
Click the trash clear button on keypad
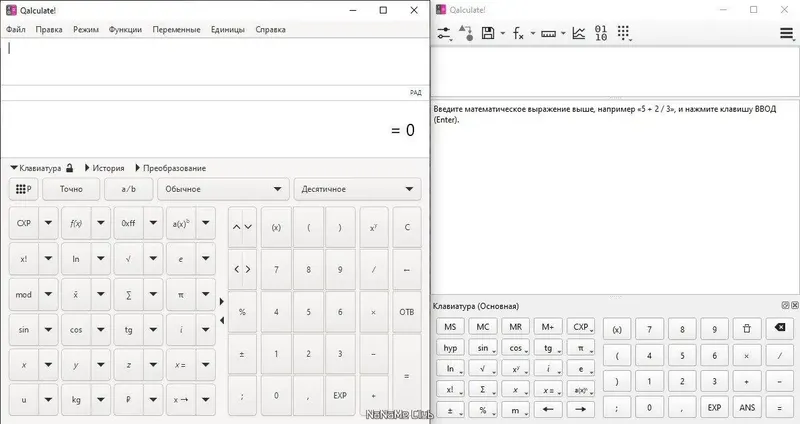pyautogui.click(x=747, y=329)
